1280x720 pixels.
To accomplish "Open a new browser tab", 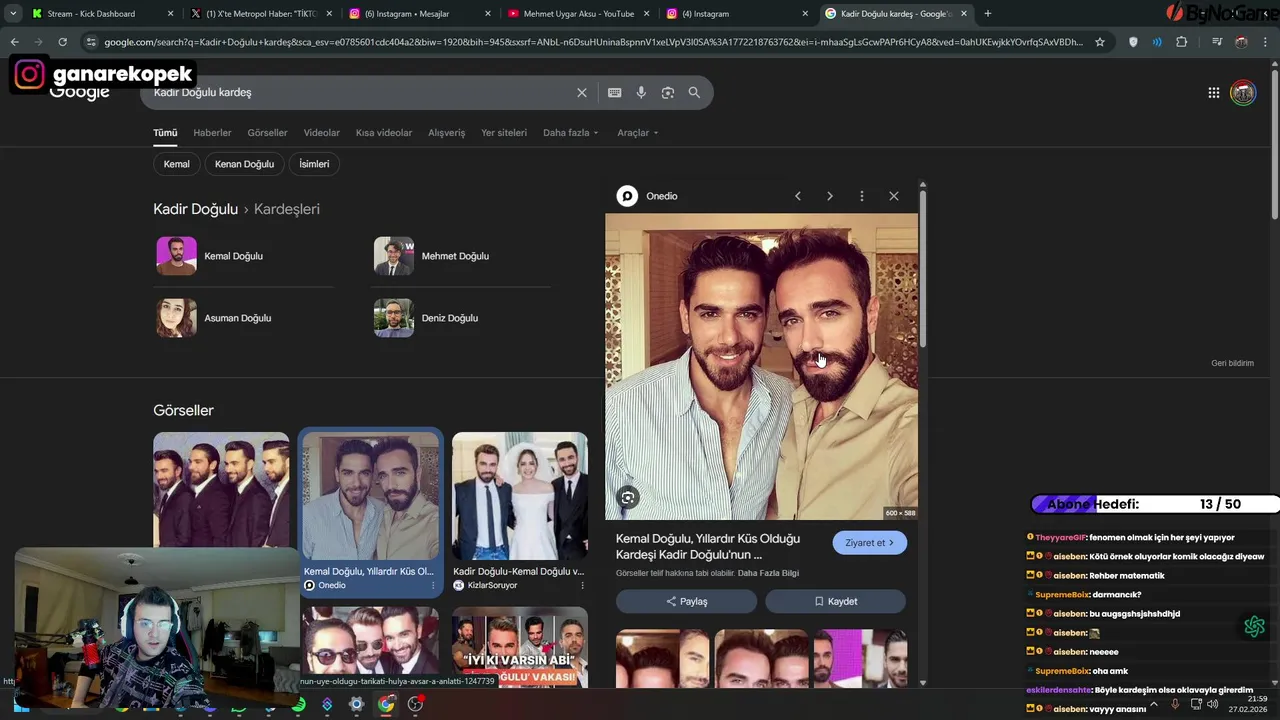I will pyautogui.click(x=988, y=13).
